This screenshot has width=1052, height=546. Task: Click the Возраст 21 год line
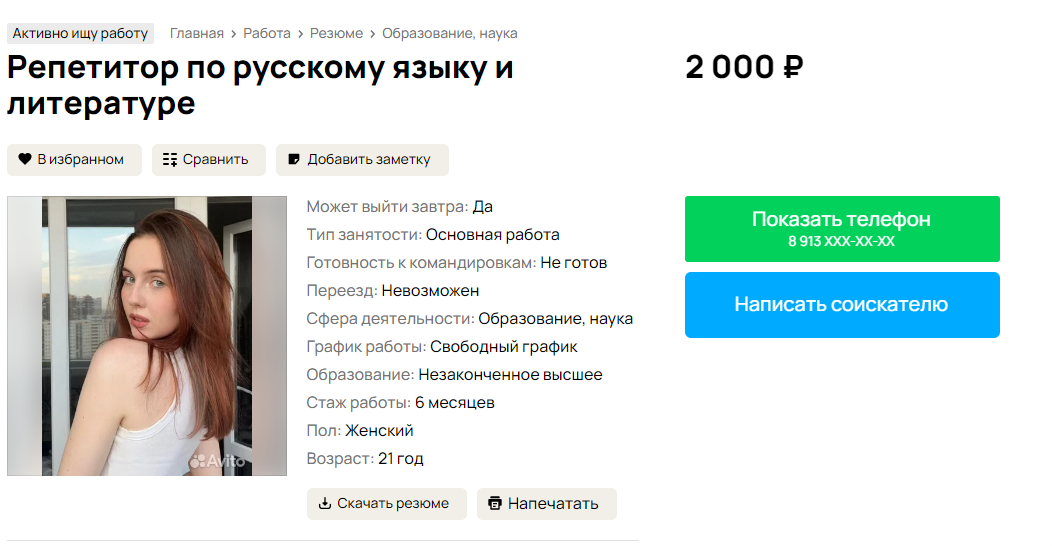click(365, 459)
